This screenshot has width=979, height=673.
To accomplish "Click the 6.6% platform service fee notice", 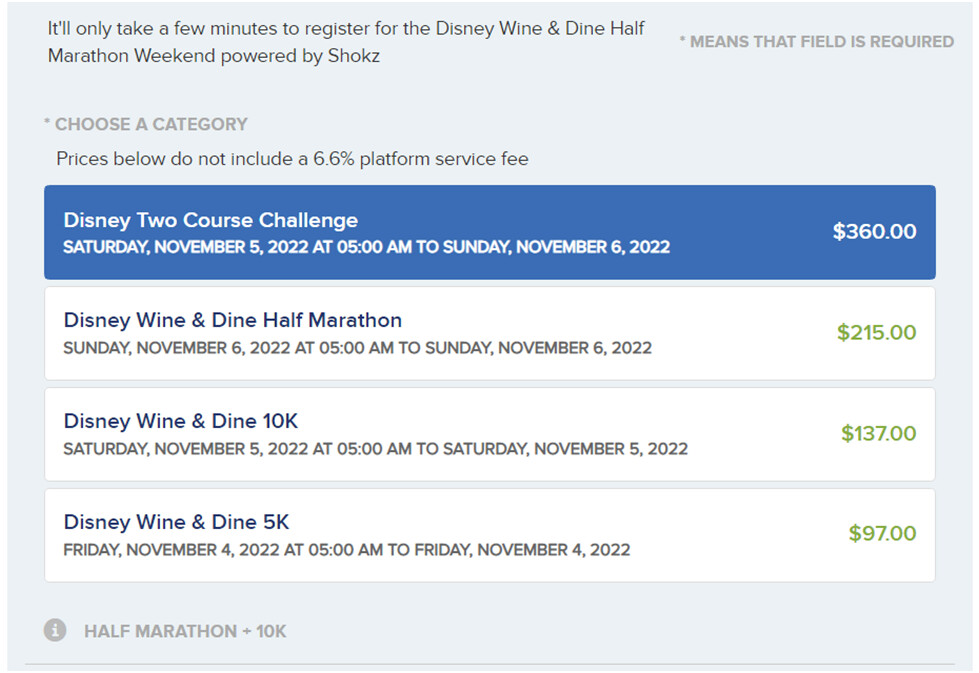I will [292, 159].
